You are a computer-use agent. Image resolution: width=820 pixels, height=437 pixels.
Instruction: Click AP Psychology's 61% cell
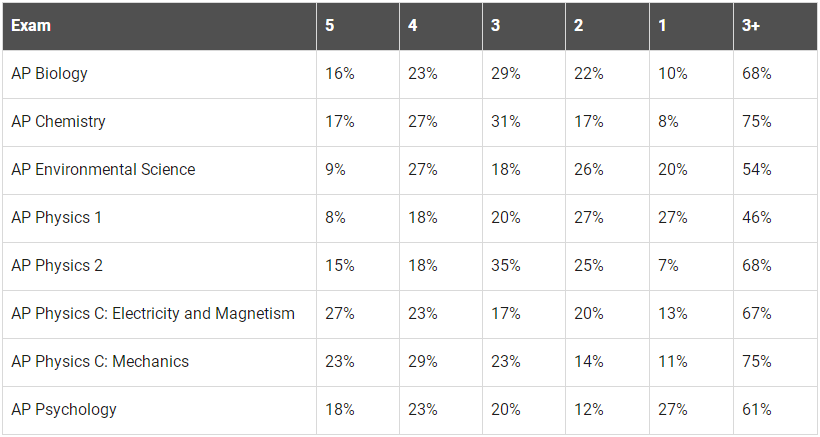click(757, 410)
